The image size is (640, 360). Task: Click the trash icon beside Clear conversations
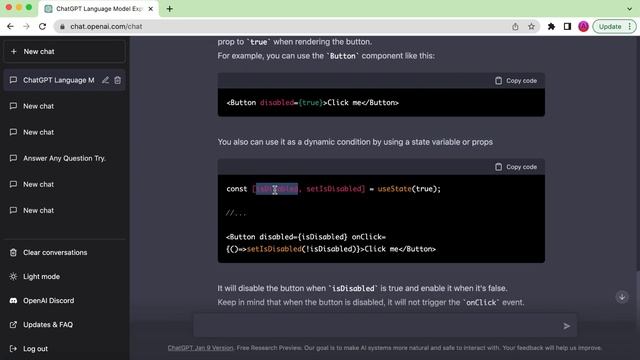pos(13,252)
